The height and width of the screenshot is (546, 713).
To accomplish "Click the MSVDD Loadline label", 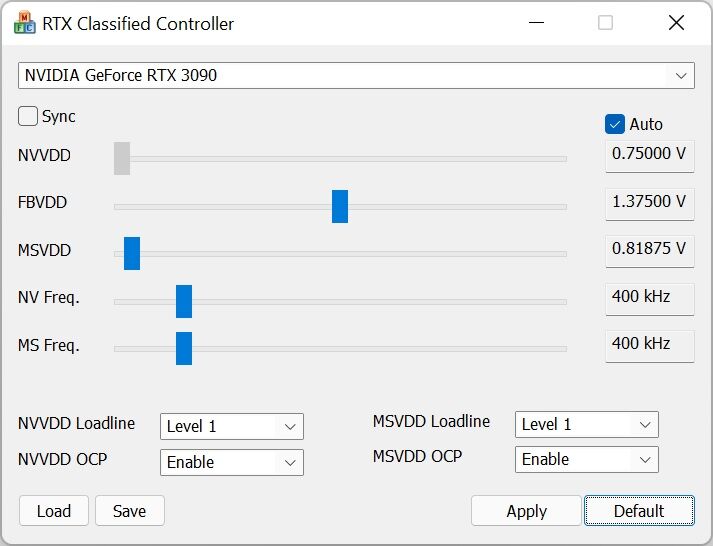I will pyautogui.click(x=431, y=421).
